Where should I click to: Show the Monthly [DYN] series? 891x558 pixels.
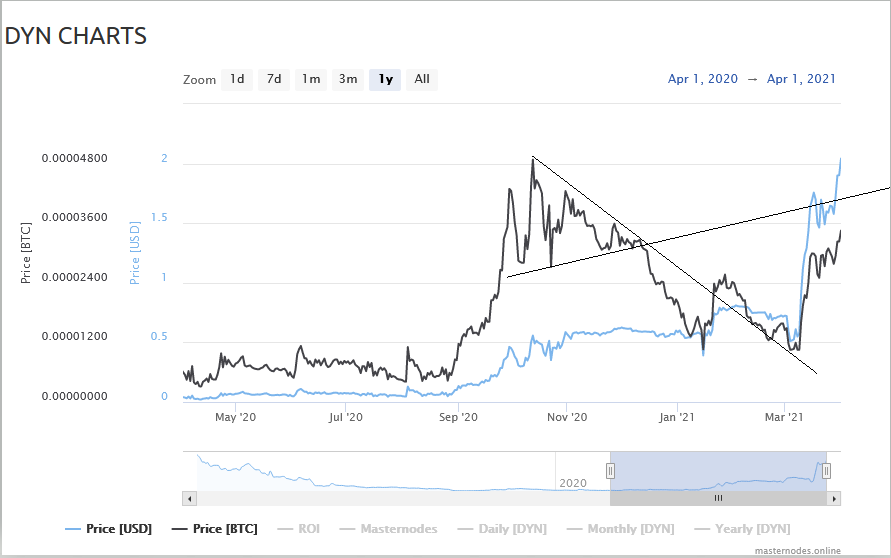coord(621,529)
